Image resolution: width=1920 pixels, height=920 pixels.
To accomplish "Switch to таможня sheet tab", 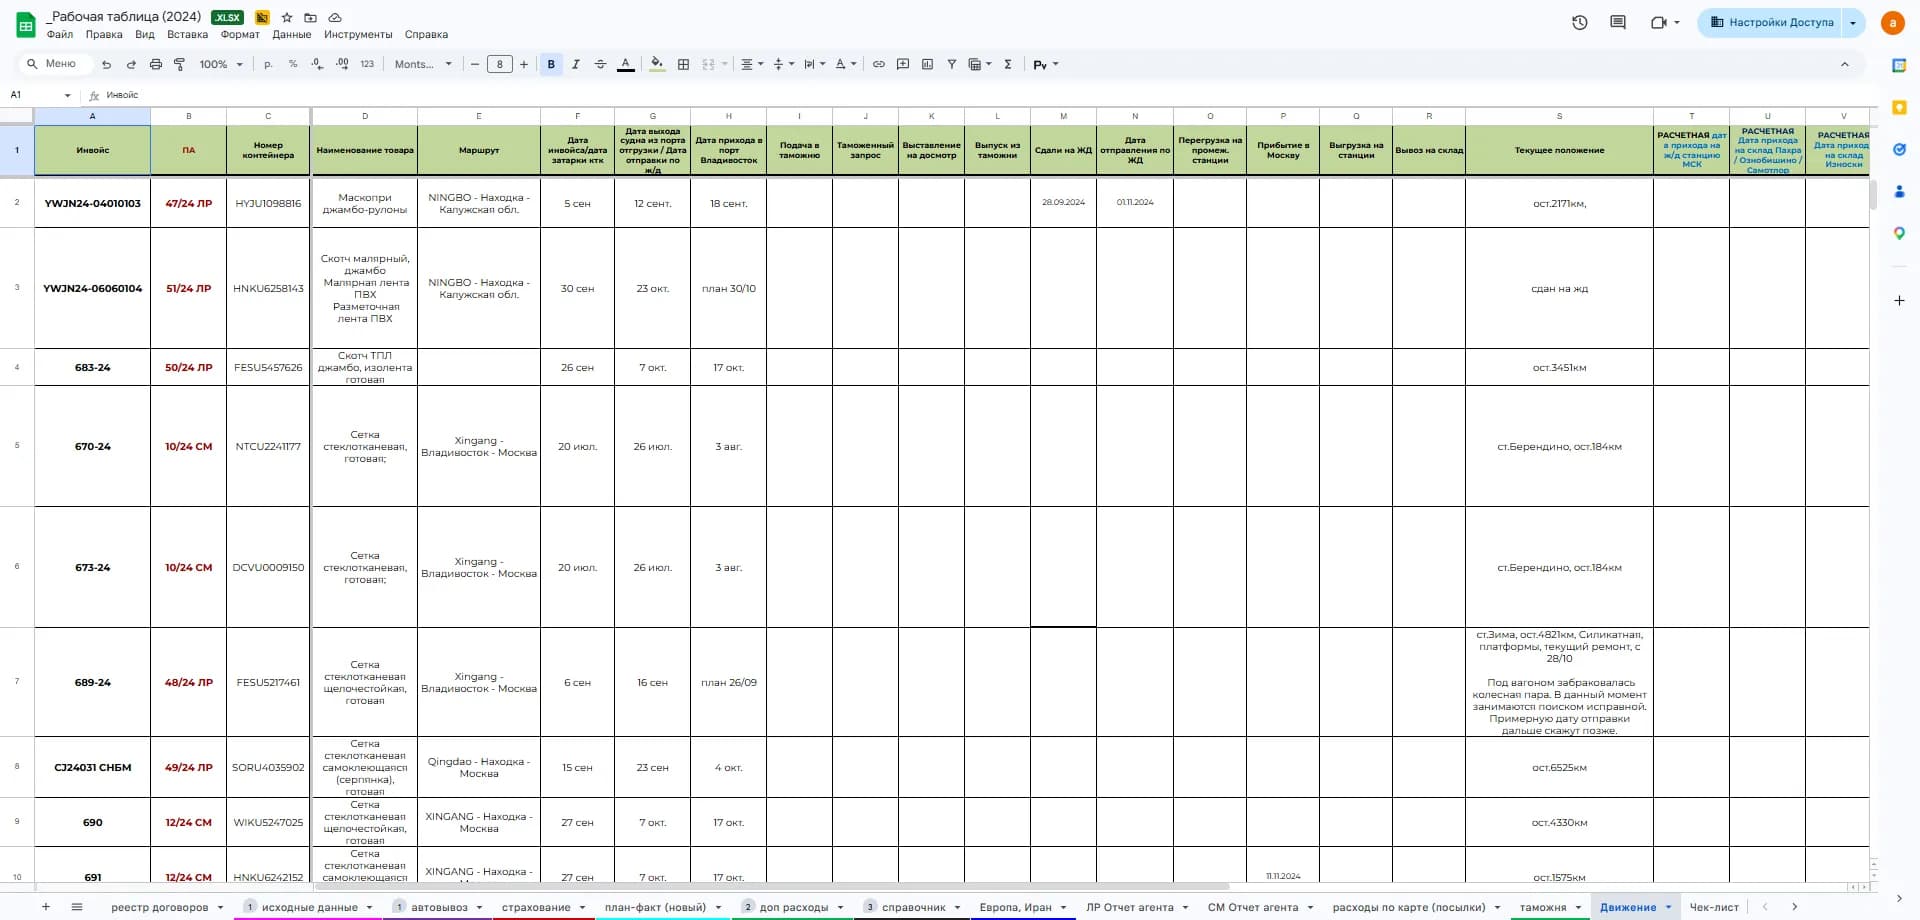I will coord(1543,907).
